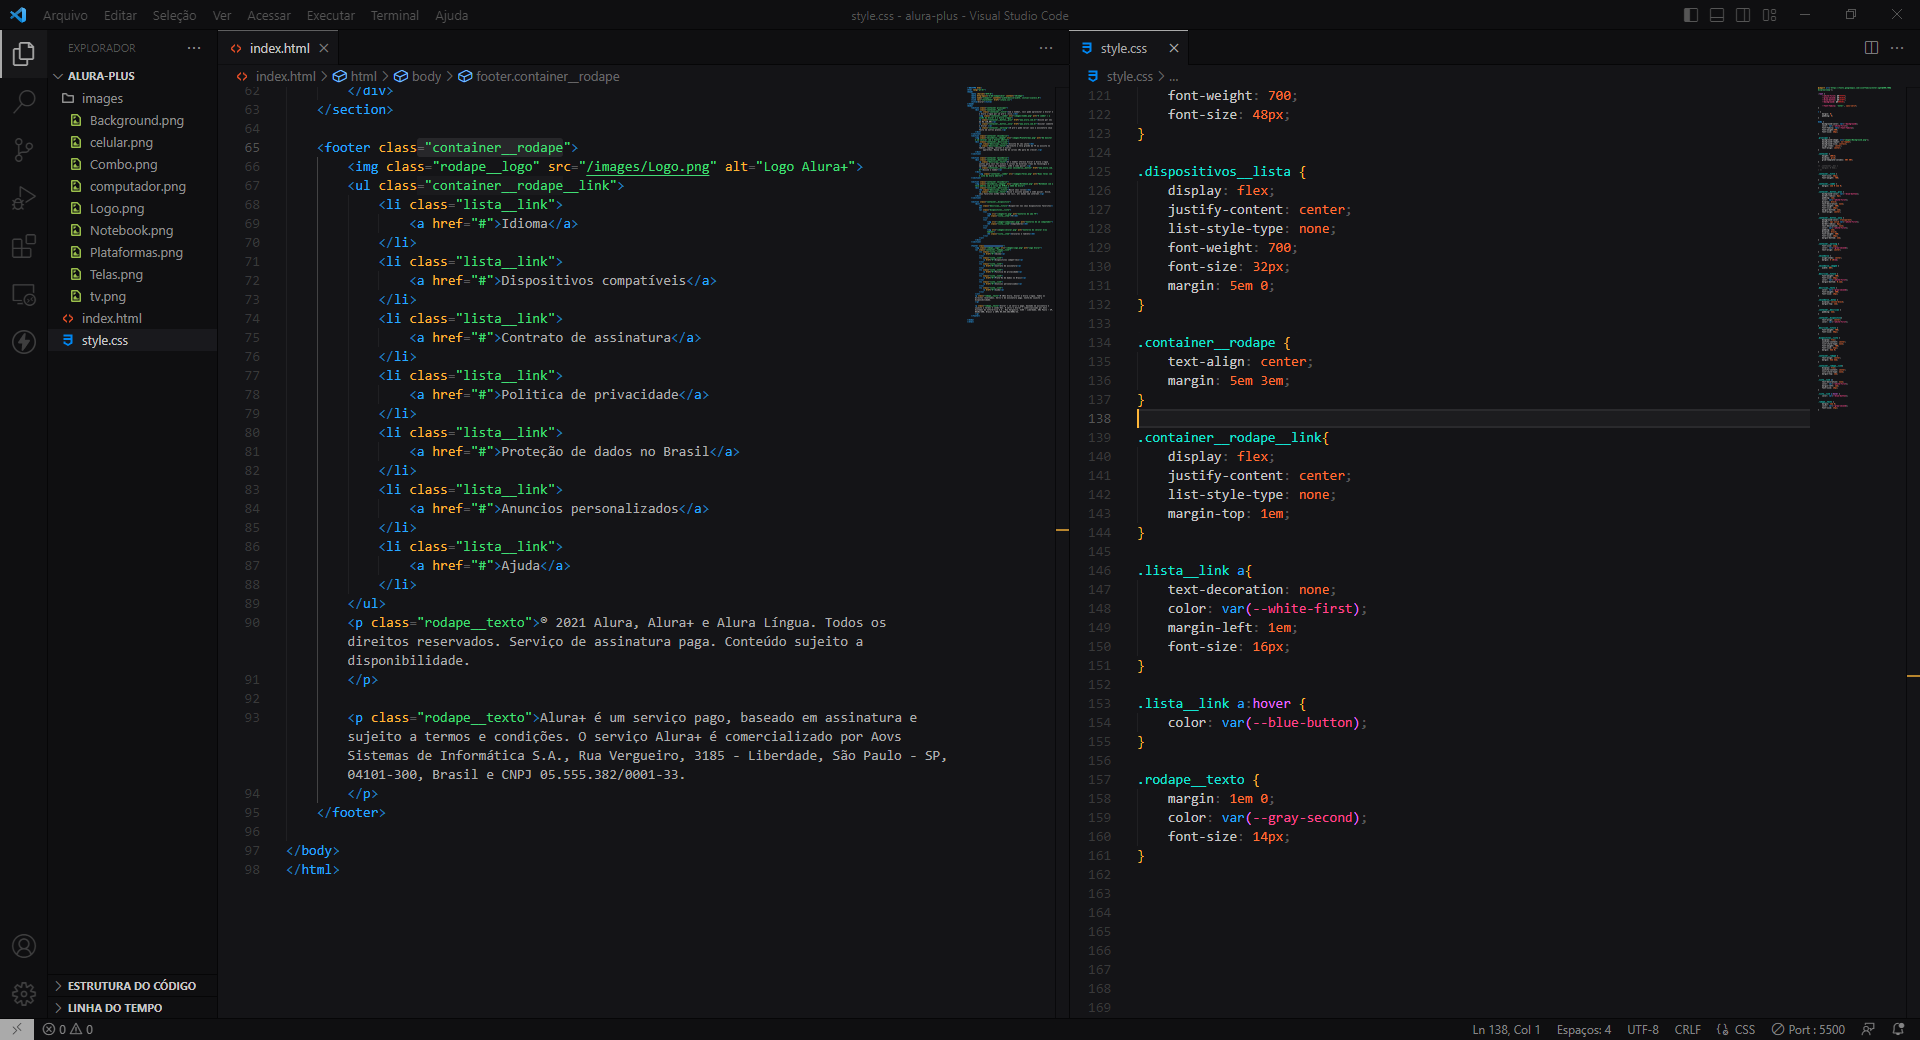Switch to the index.html editor tab

point(278,48)
